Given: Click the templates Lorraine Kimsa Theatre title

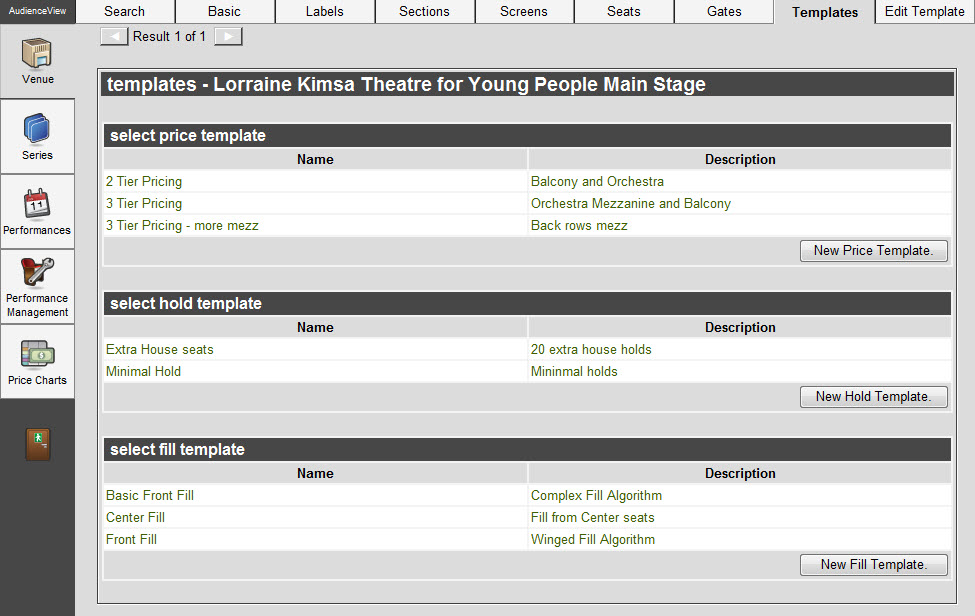Looking at the screenshot, I should [x=406, y=84].
